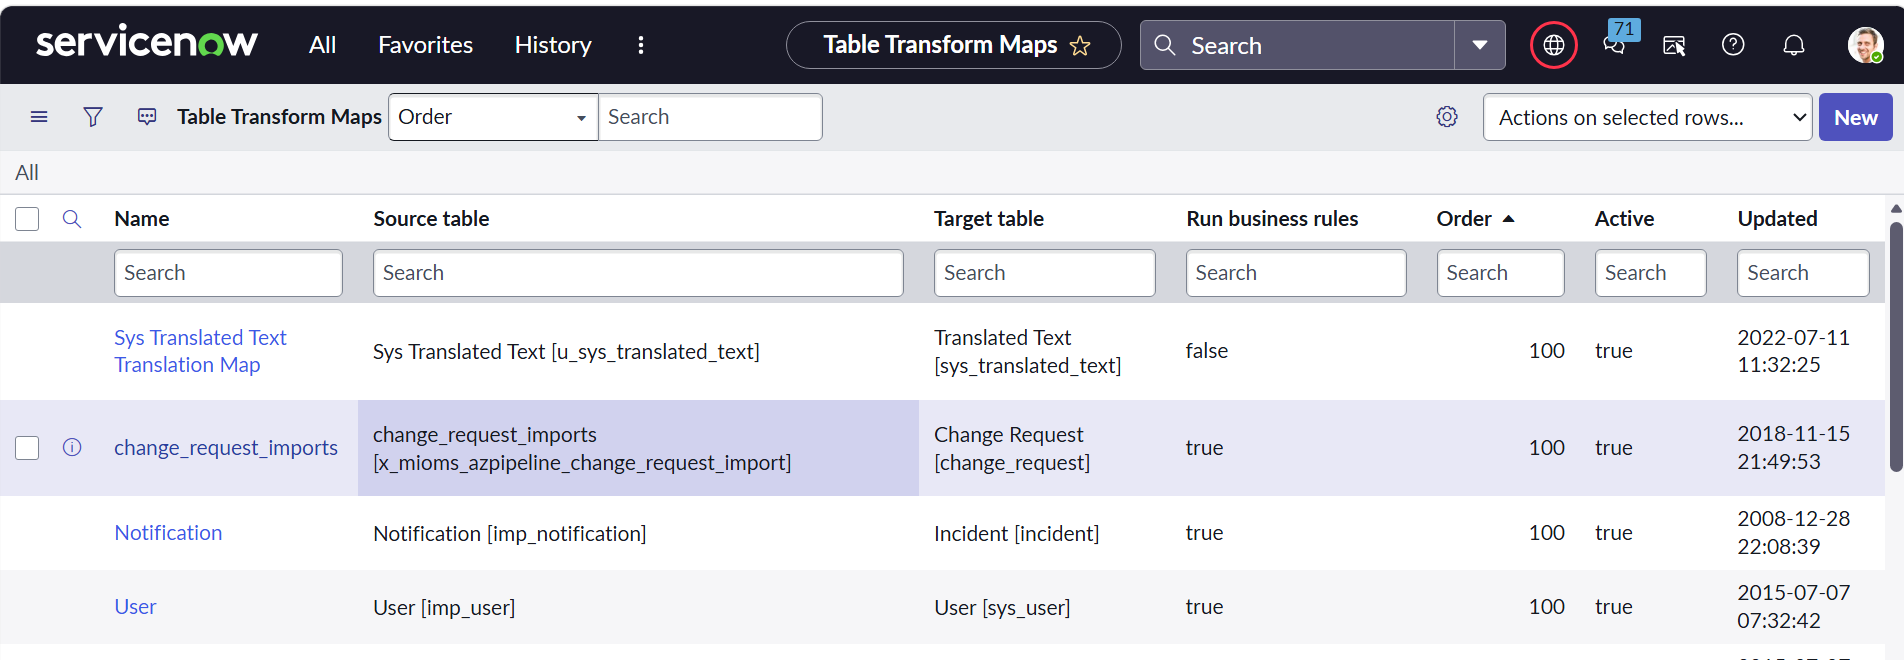The width and height of the screenshot is (1904, 660).
Task: Open the user profile avatar
Action: [x=1865, y=45]
